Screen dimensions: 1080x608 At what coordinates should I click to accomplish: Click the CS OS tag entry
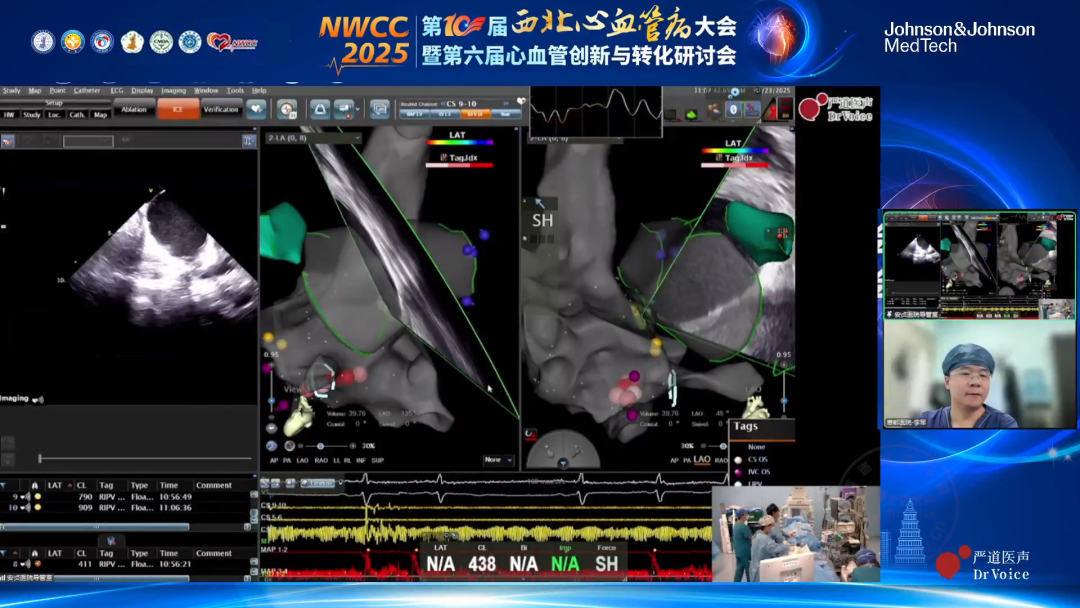tap(758, 459)
